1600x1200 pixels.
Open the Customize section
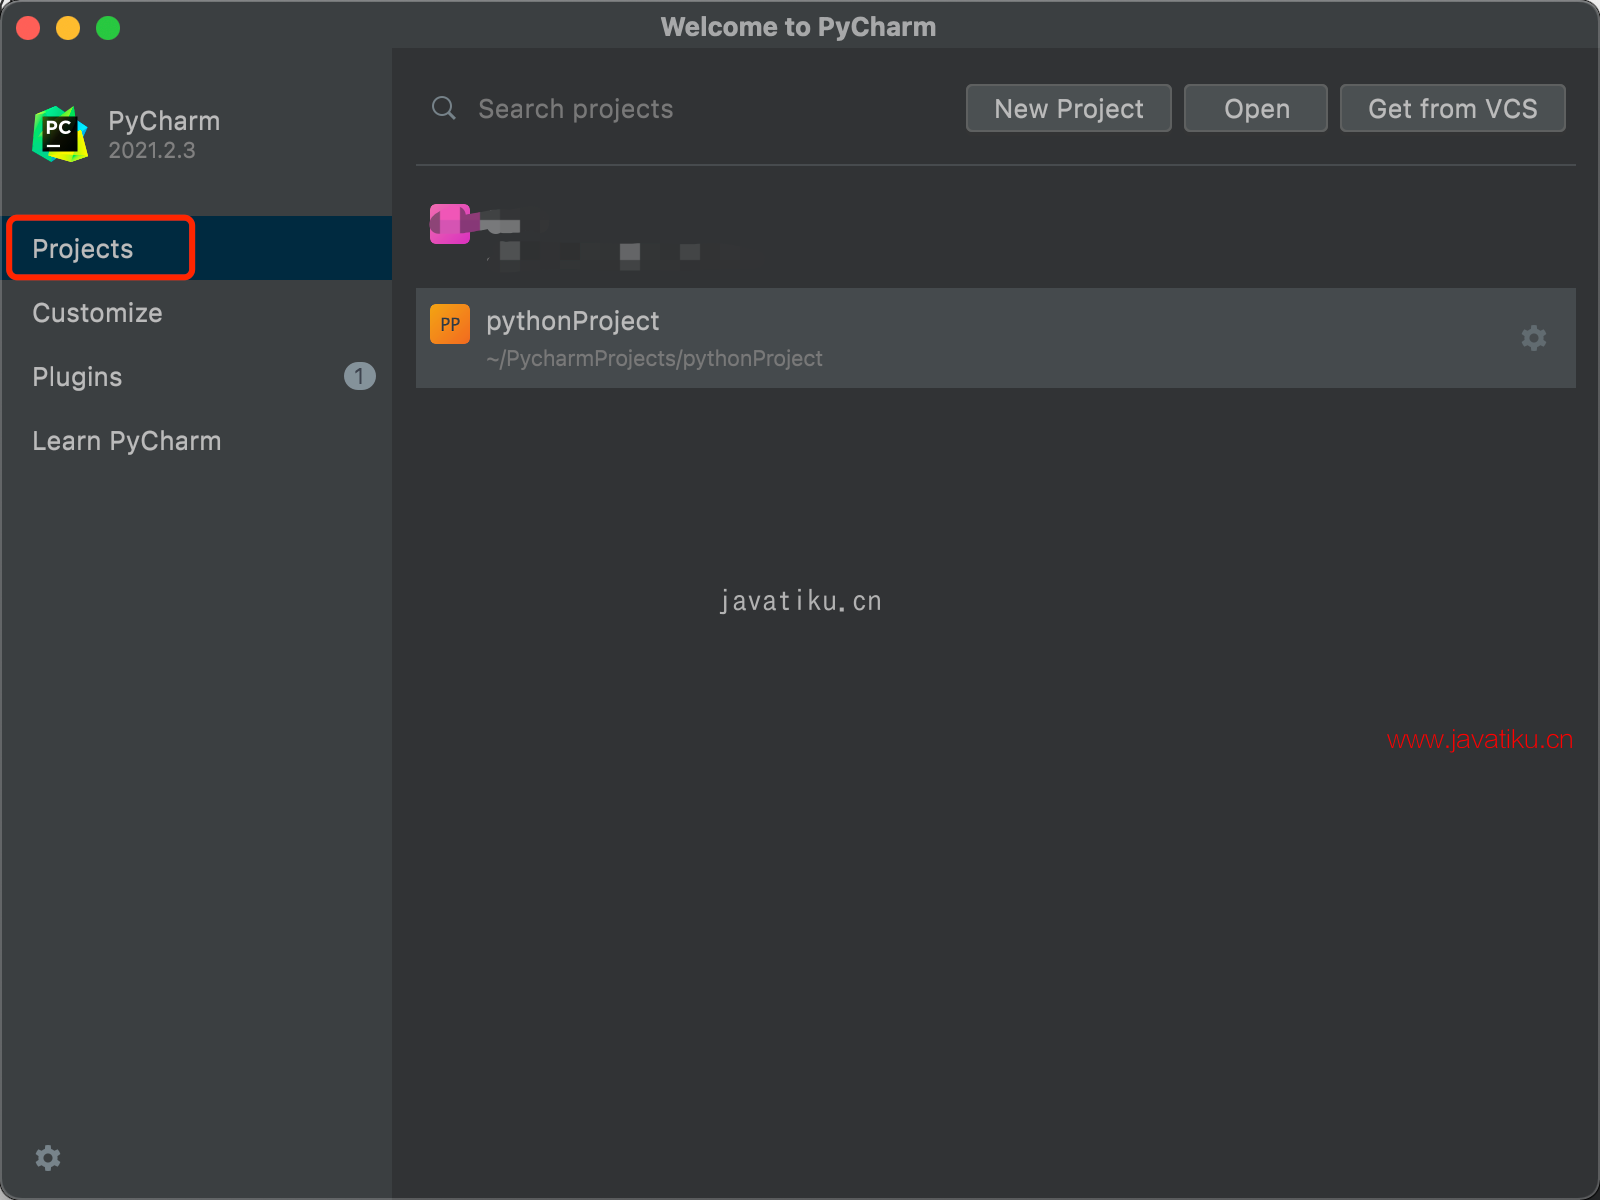(x=196, y=312)
